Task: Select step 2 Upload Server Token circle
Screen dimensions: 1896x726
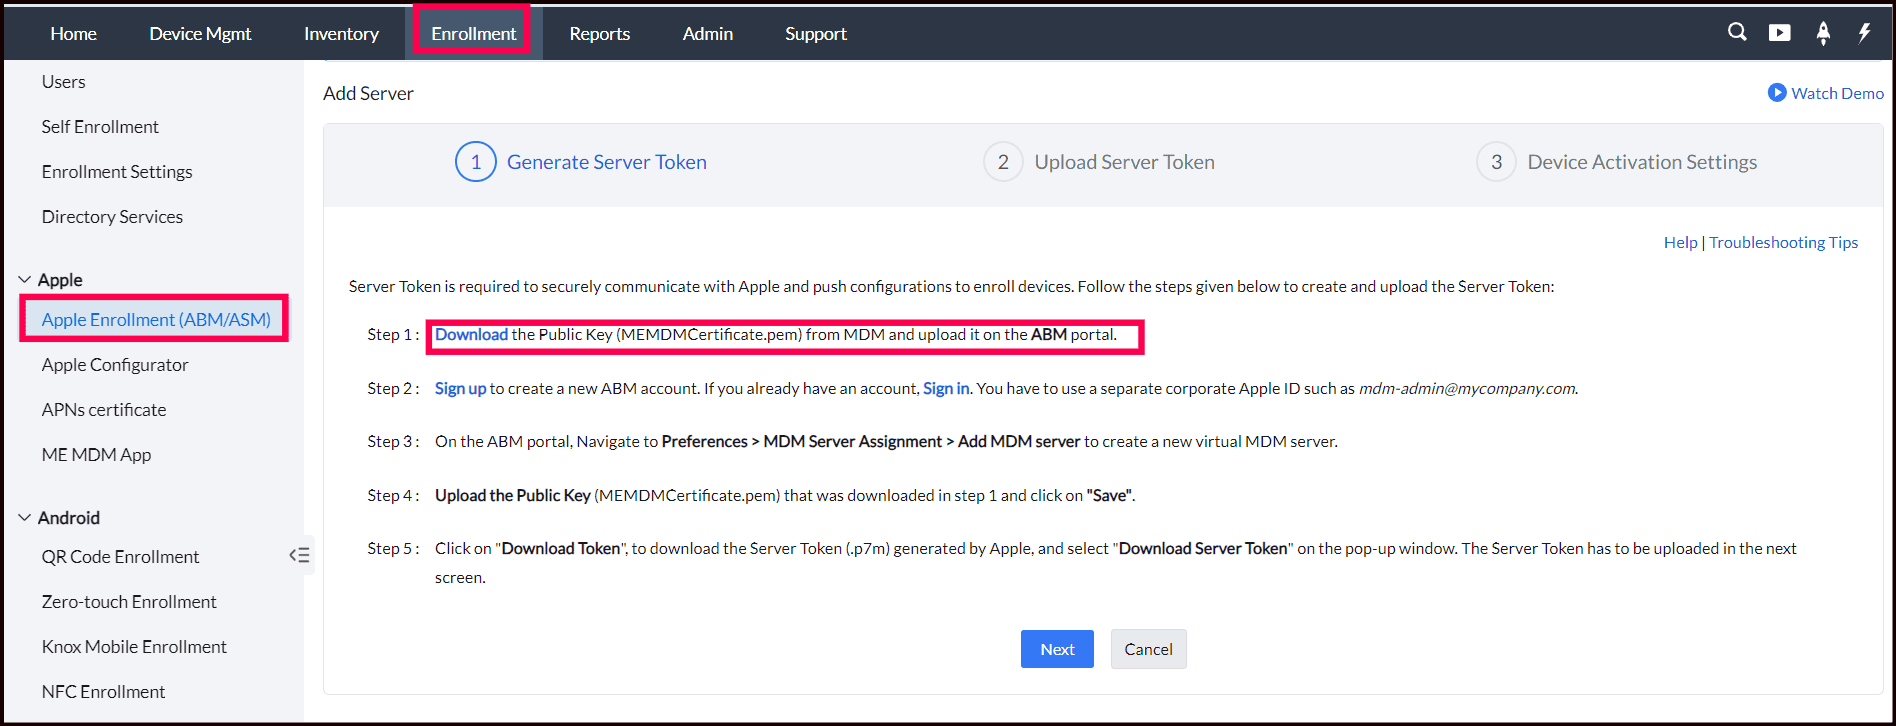Action: pos(1003,162)
